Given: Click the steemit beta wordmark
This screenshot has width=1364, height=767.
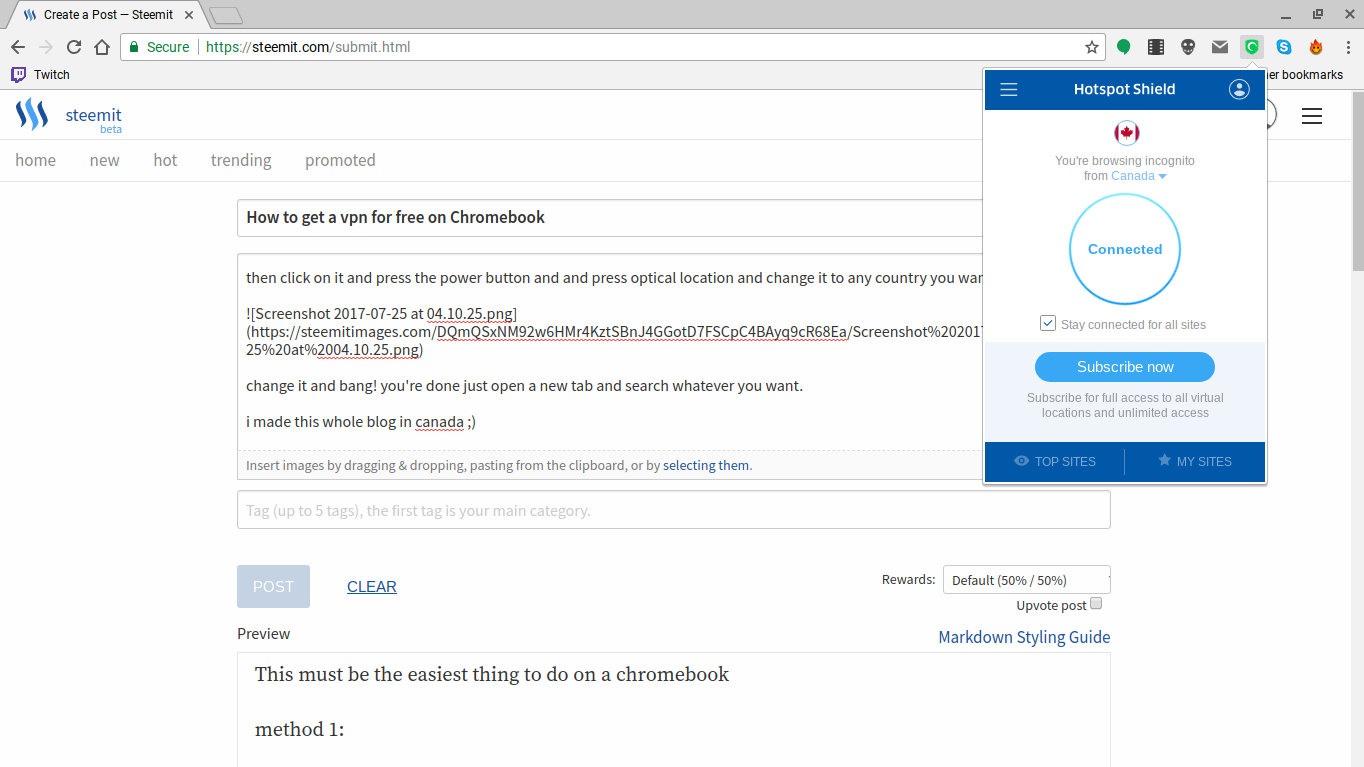Looking at the screenshot, I should tap(94, 119).
